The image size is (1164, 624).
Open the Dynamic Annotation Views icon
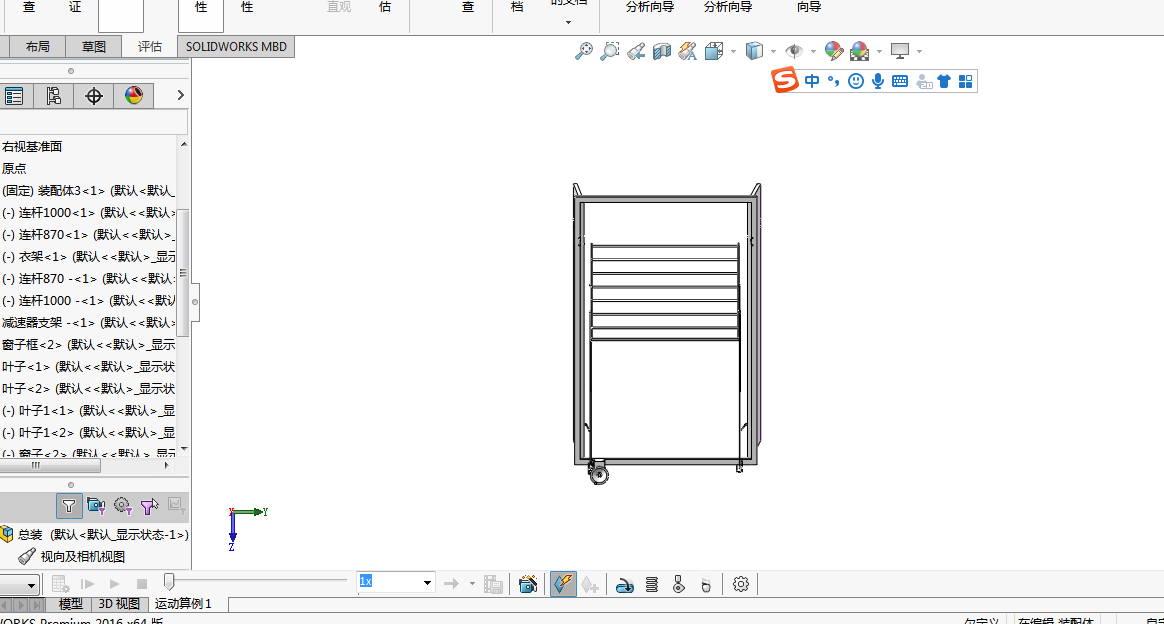(687, 51)
